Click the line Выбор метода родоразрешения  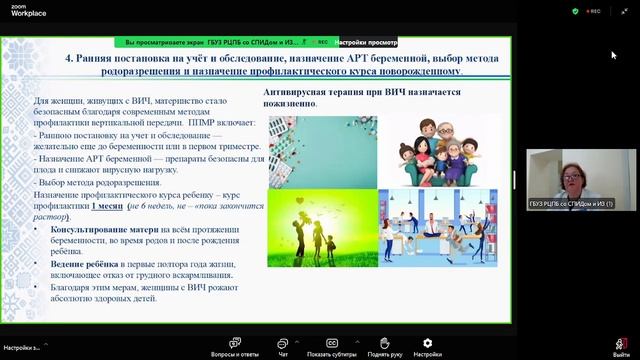(x=98, y=183)
